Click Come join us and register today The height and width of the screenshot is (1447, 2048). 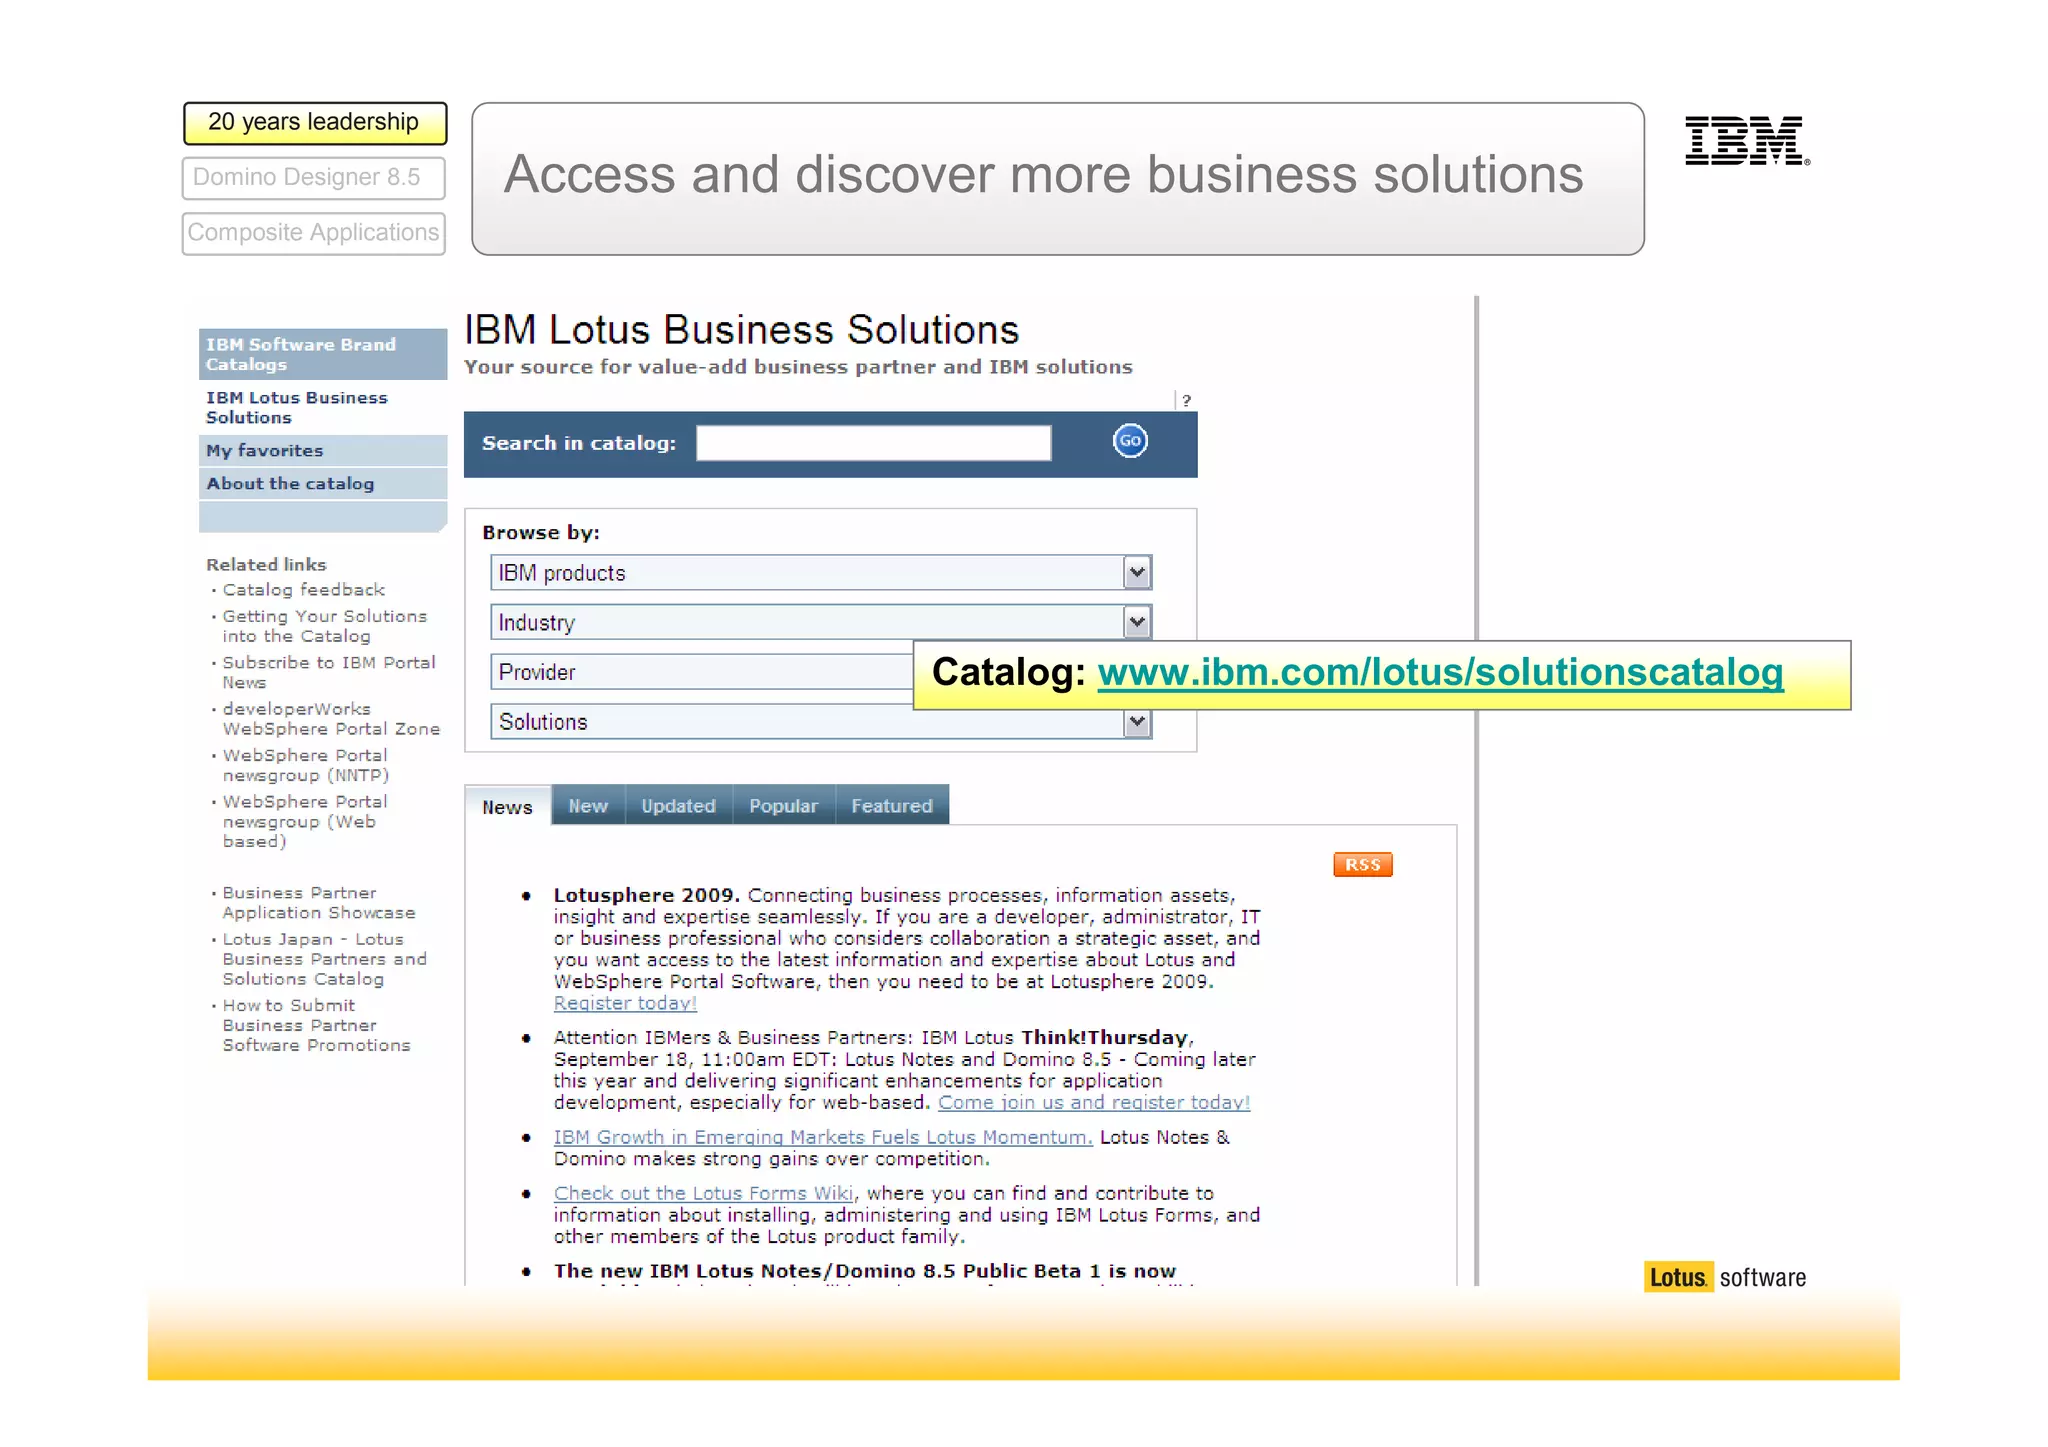click(x=1094, y=1102)
